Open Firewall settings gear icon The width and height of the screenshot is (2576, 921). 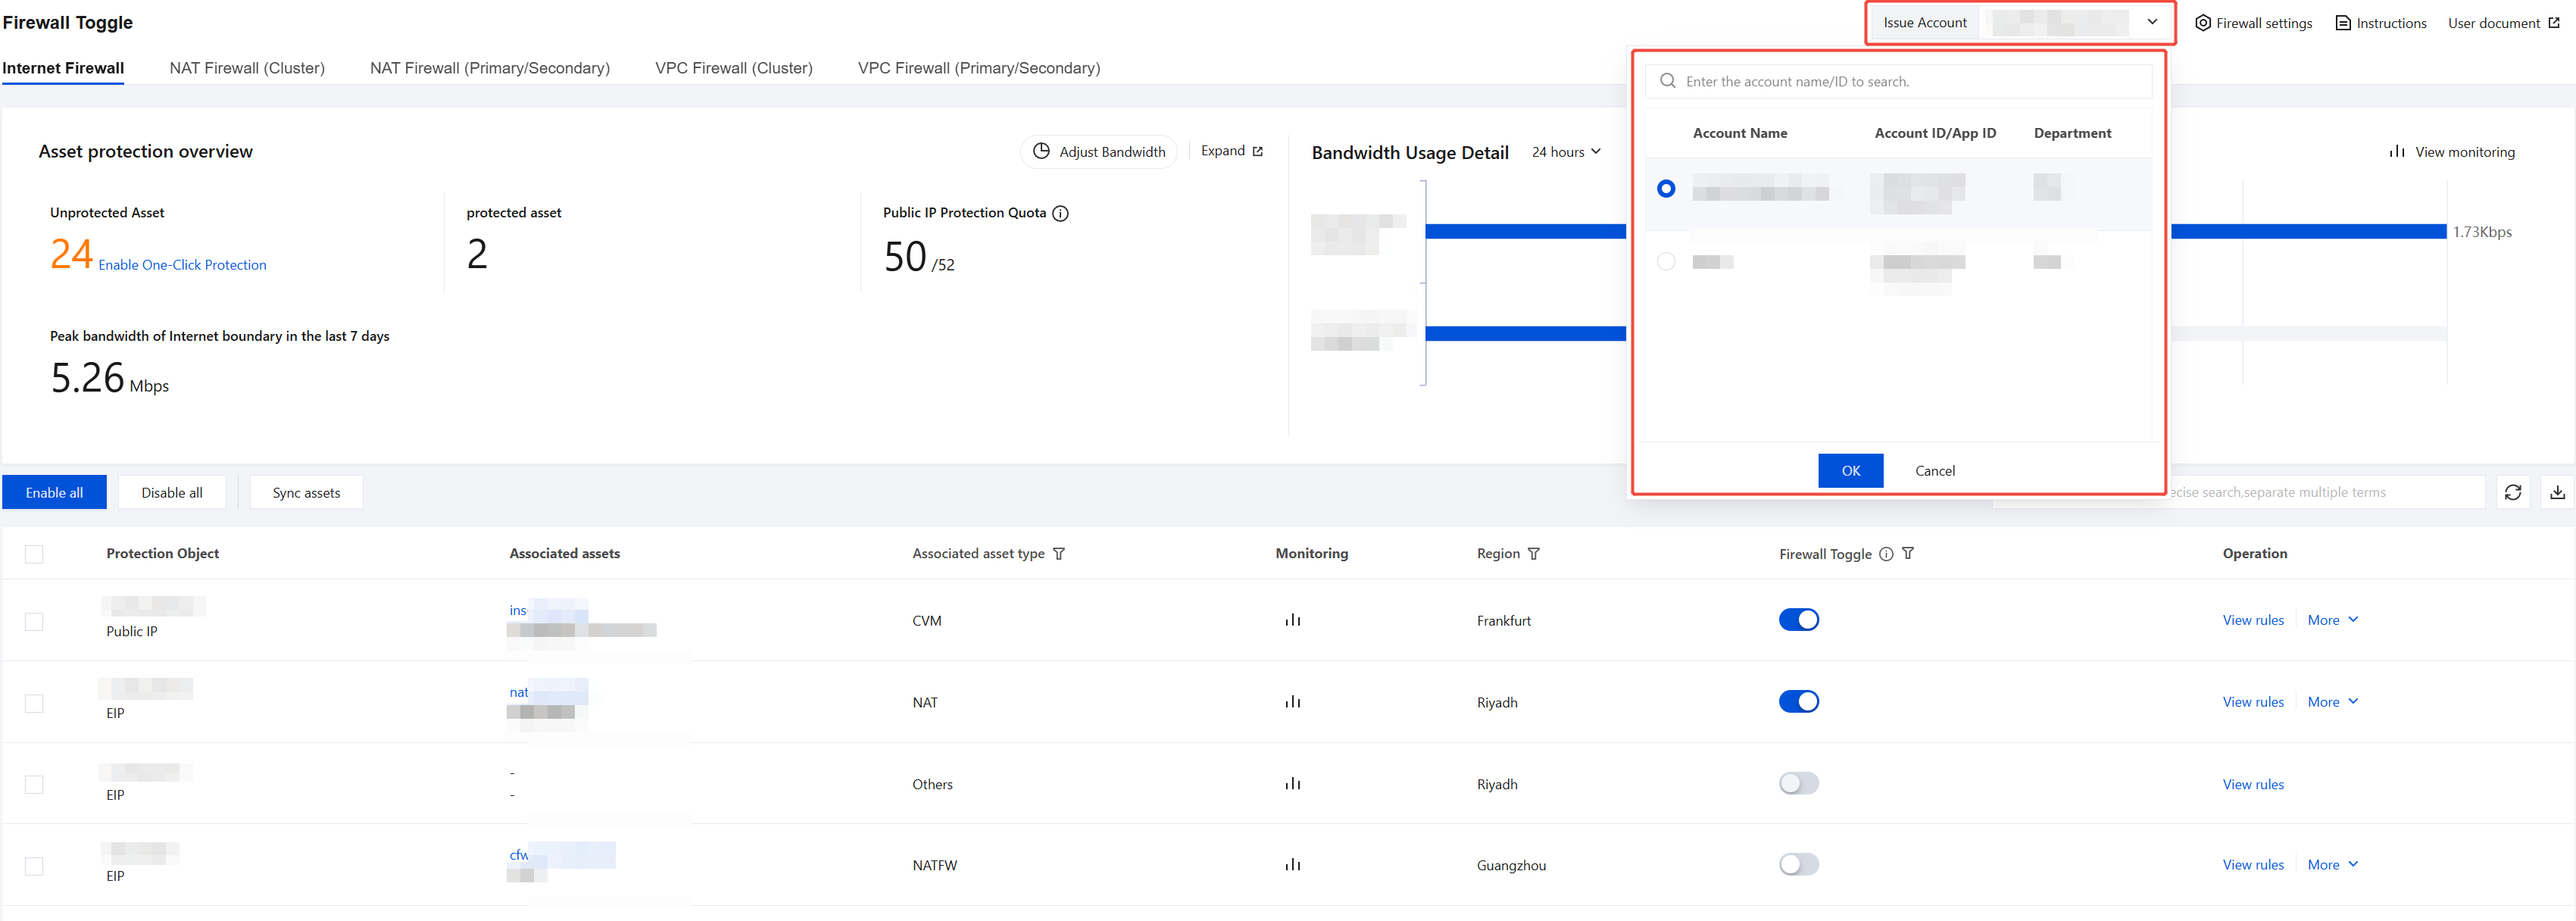coord(2202,23)
